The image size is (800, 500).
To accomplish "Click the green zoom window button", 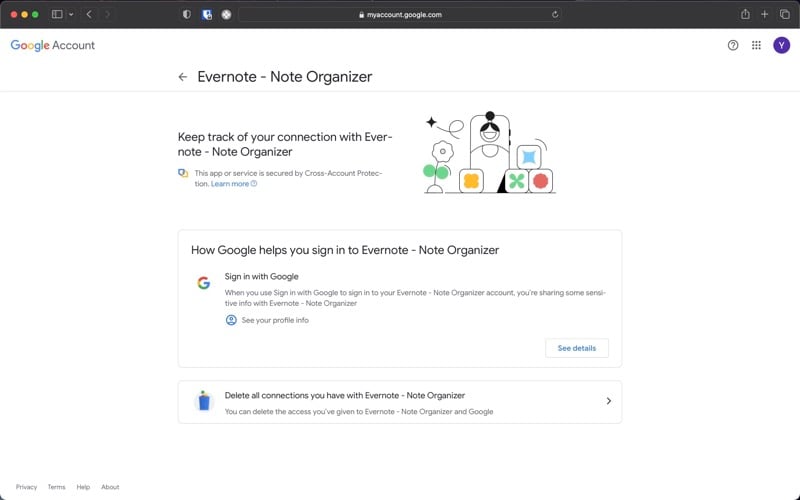I will coord(35,14).
